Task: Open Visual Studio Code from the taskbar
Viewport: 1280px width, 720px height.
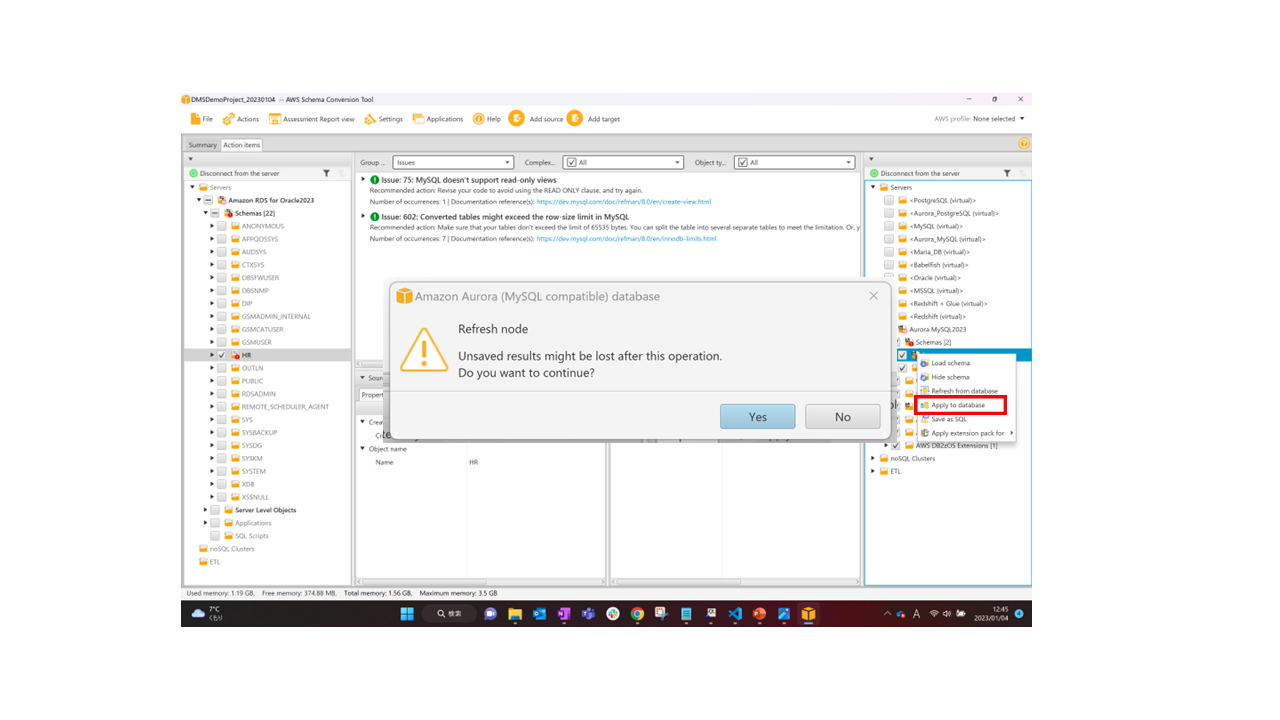Action: (734, 614)
